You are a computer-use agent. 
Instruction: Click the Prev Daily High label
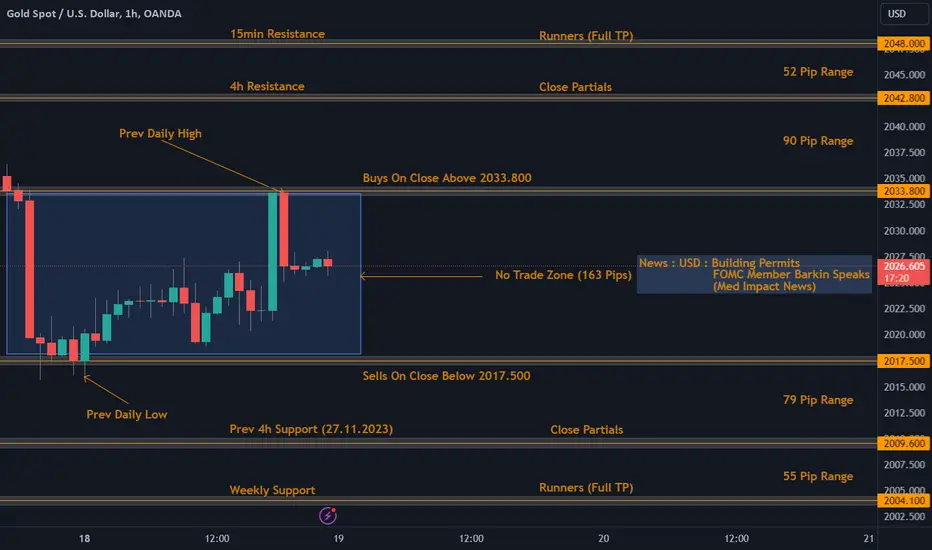pyautogui.click(x=160, y=133)
